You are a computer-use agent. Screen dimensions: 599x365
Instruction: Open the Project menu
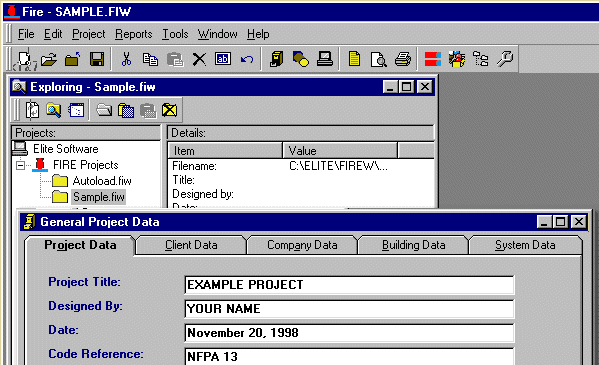coord(89,34)
